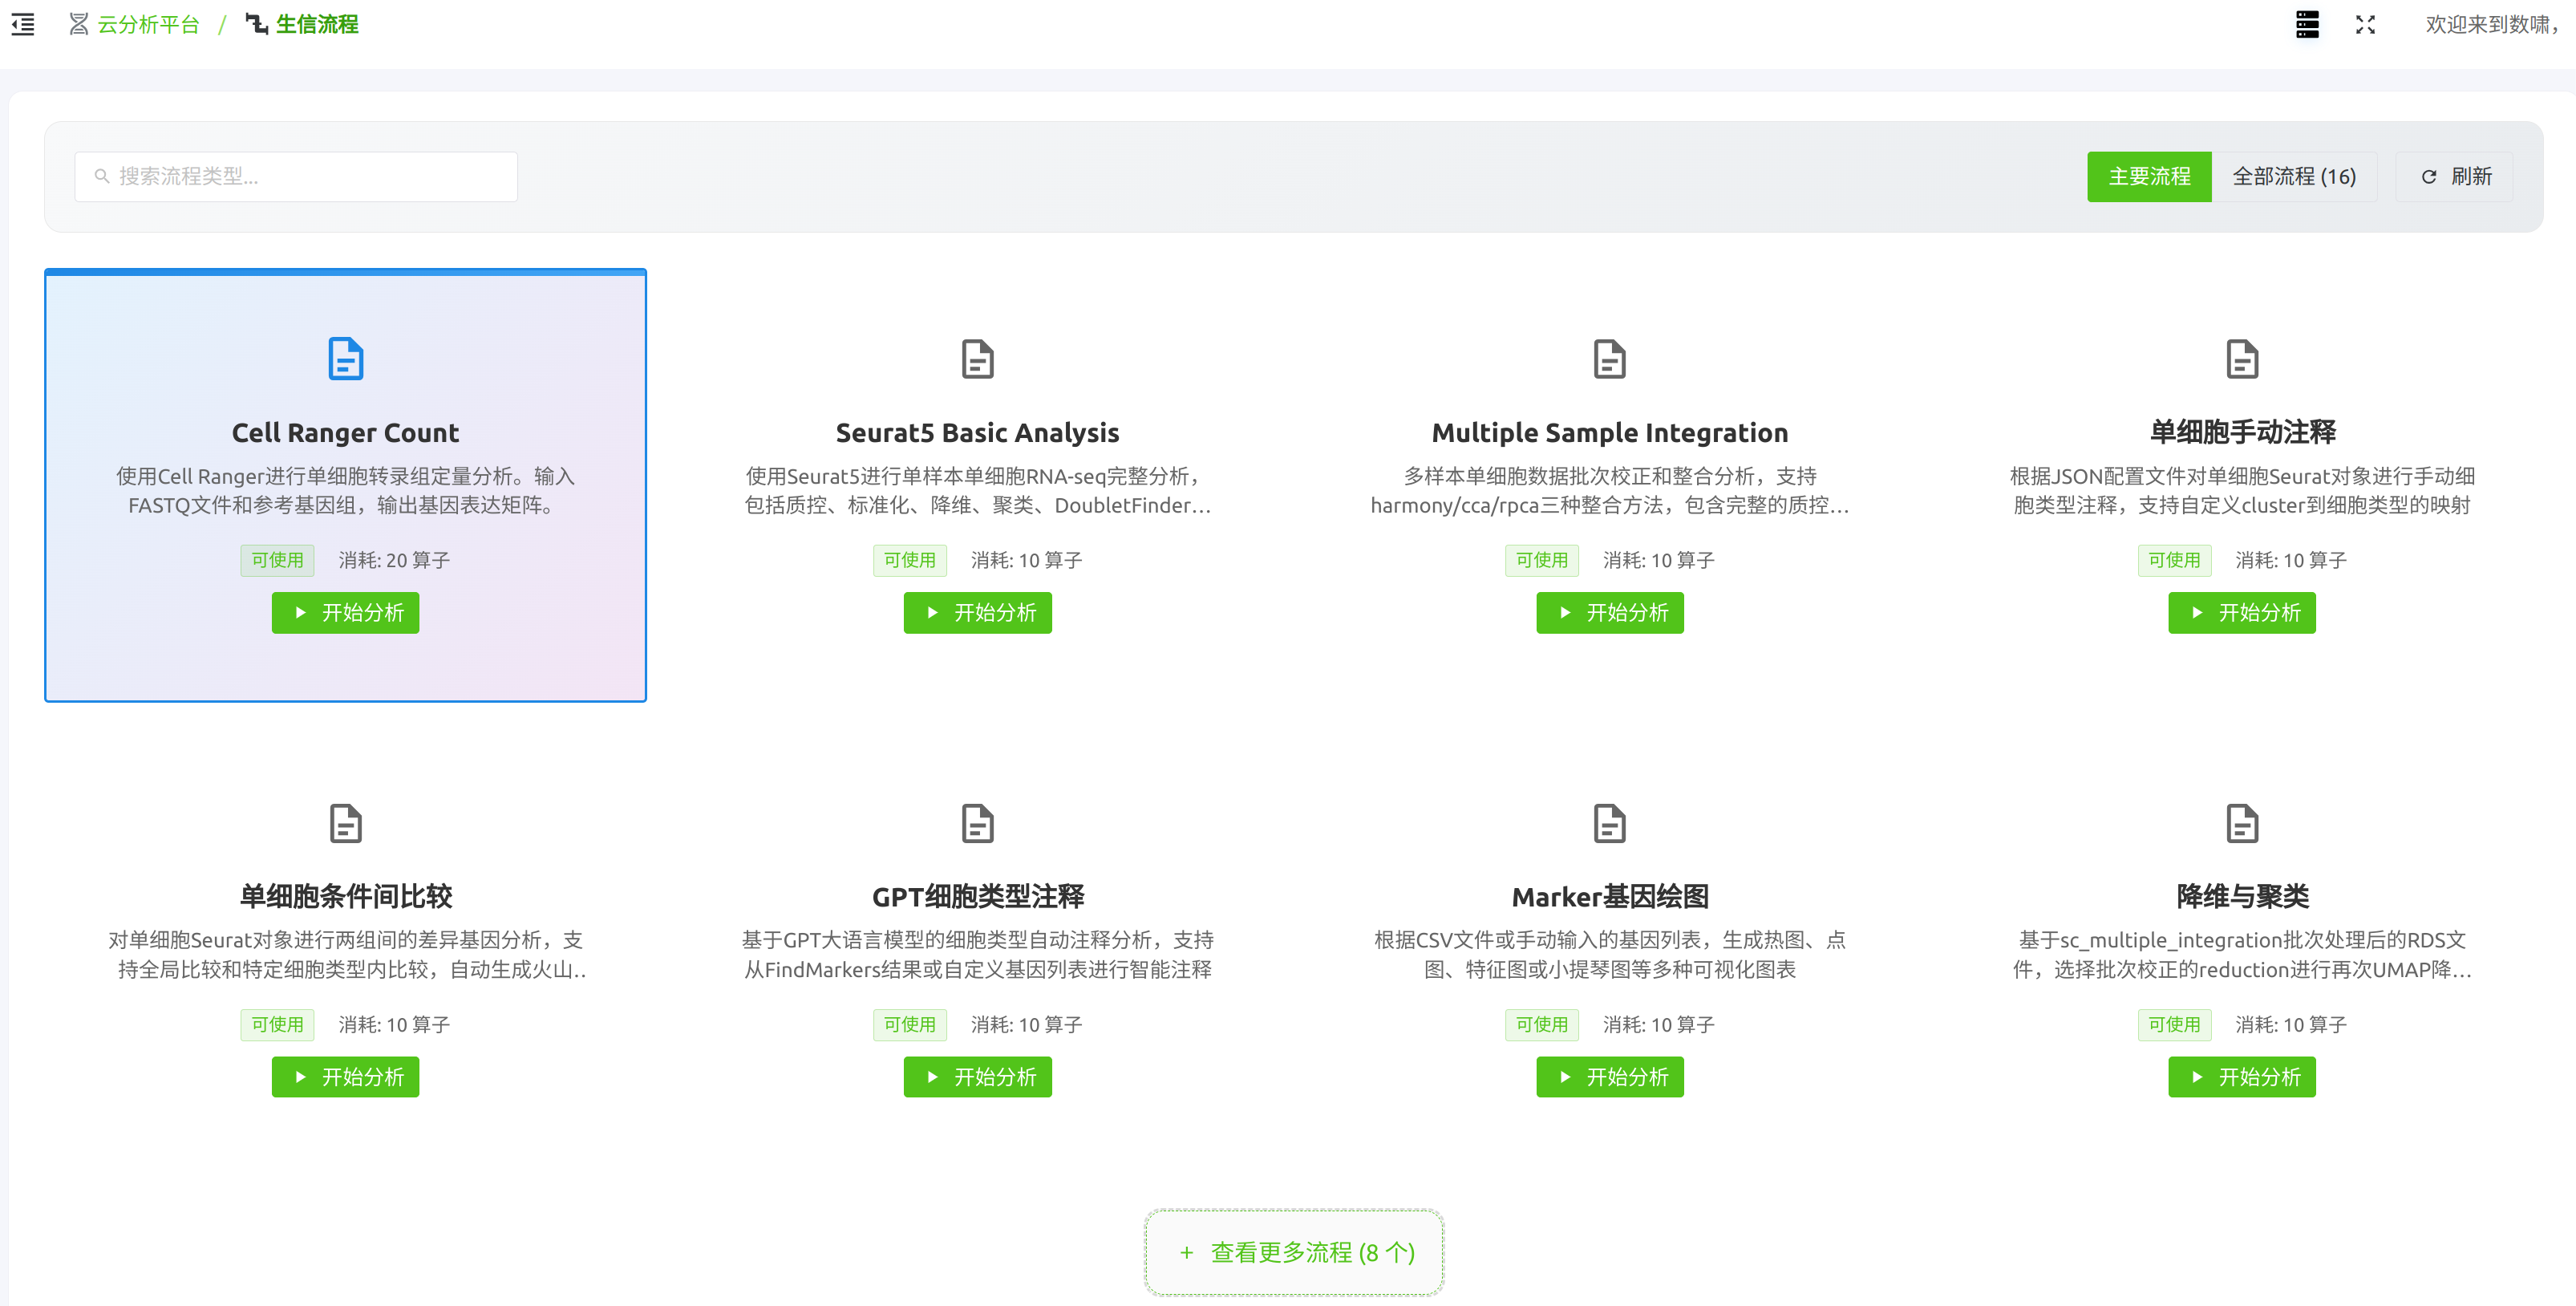Select the Seurat5 Basic Analysis card title
The image size is (2576, 1306).
pos(977,432)
